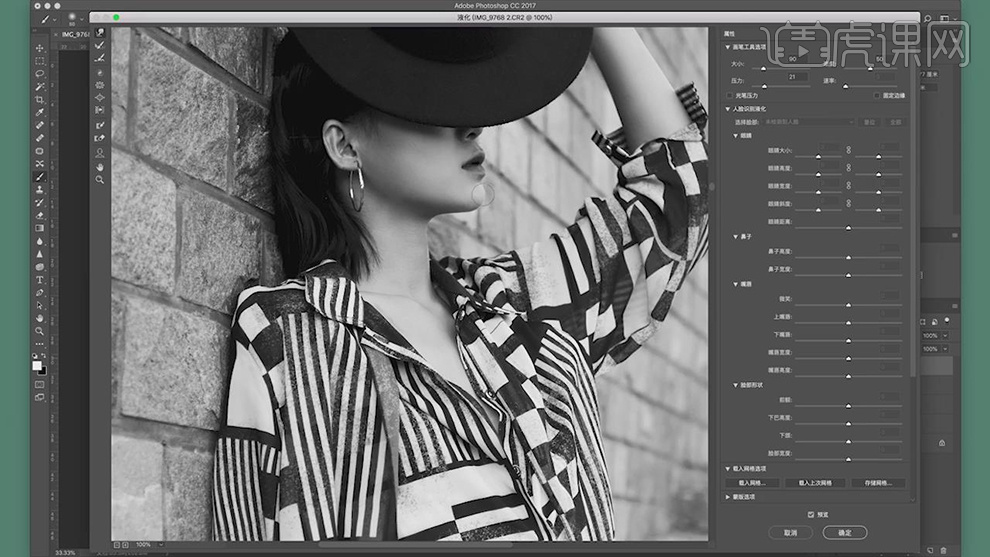Collapse the 鼻子 nose subsection
Viewport: 990px width, 557px height.
pos(736,237)
